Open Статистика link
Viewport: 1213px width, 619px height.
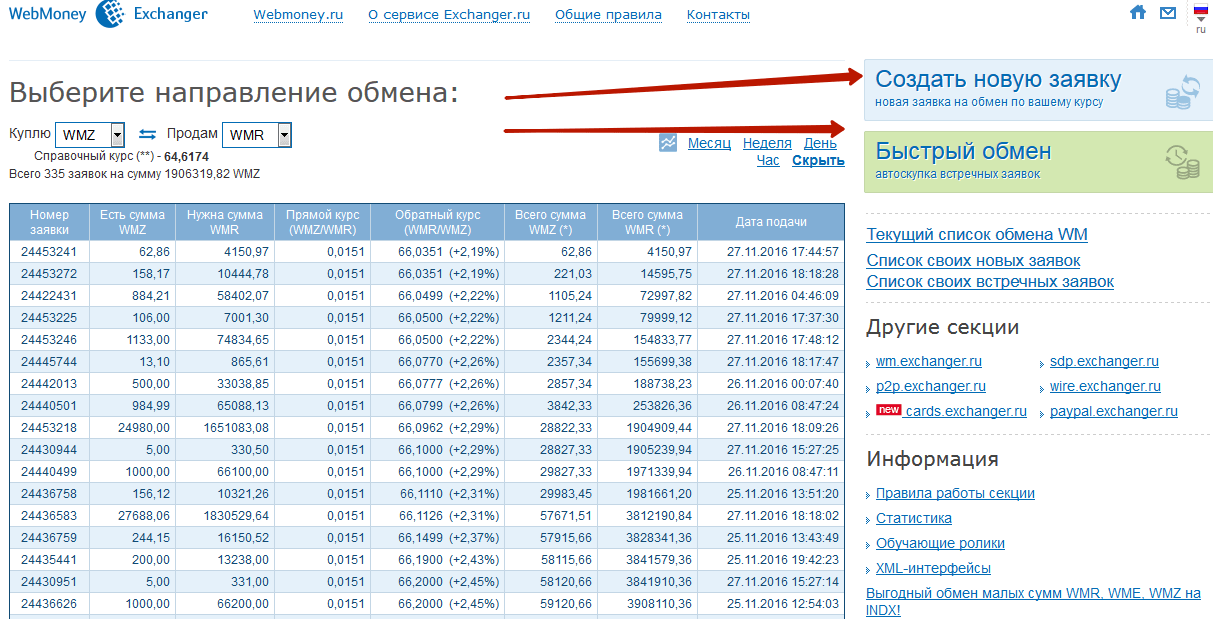click(x=914, y=519)
